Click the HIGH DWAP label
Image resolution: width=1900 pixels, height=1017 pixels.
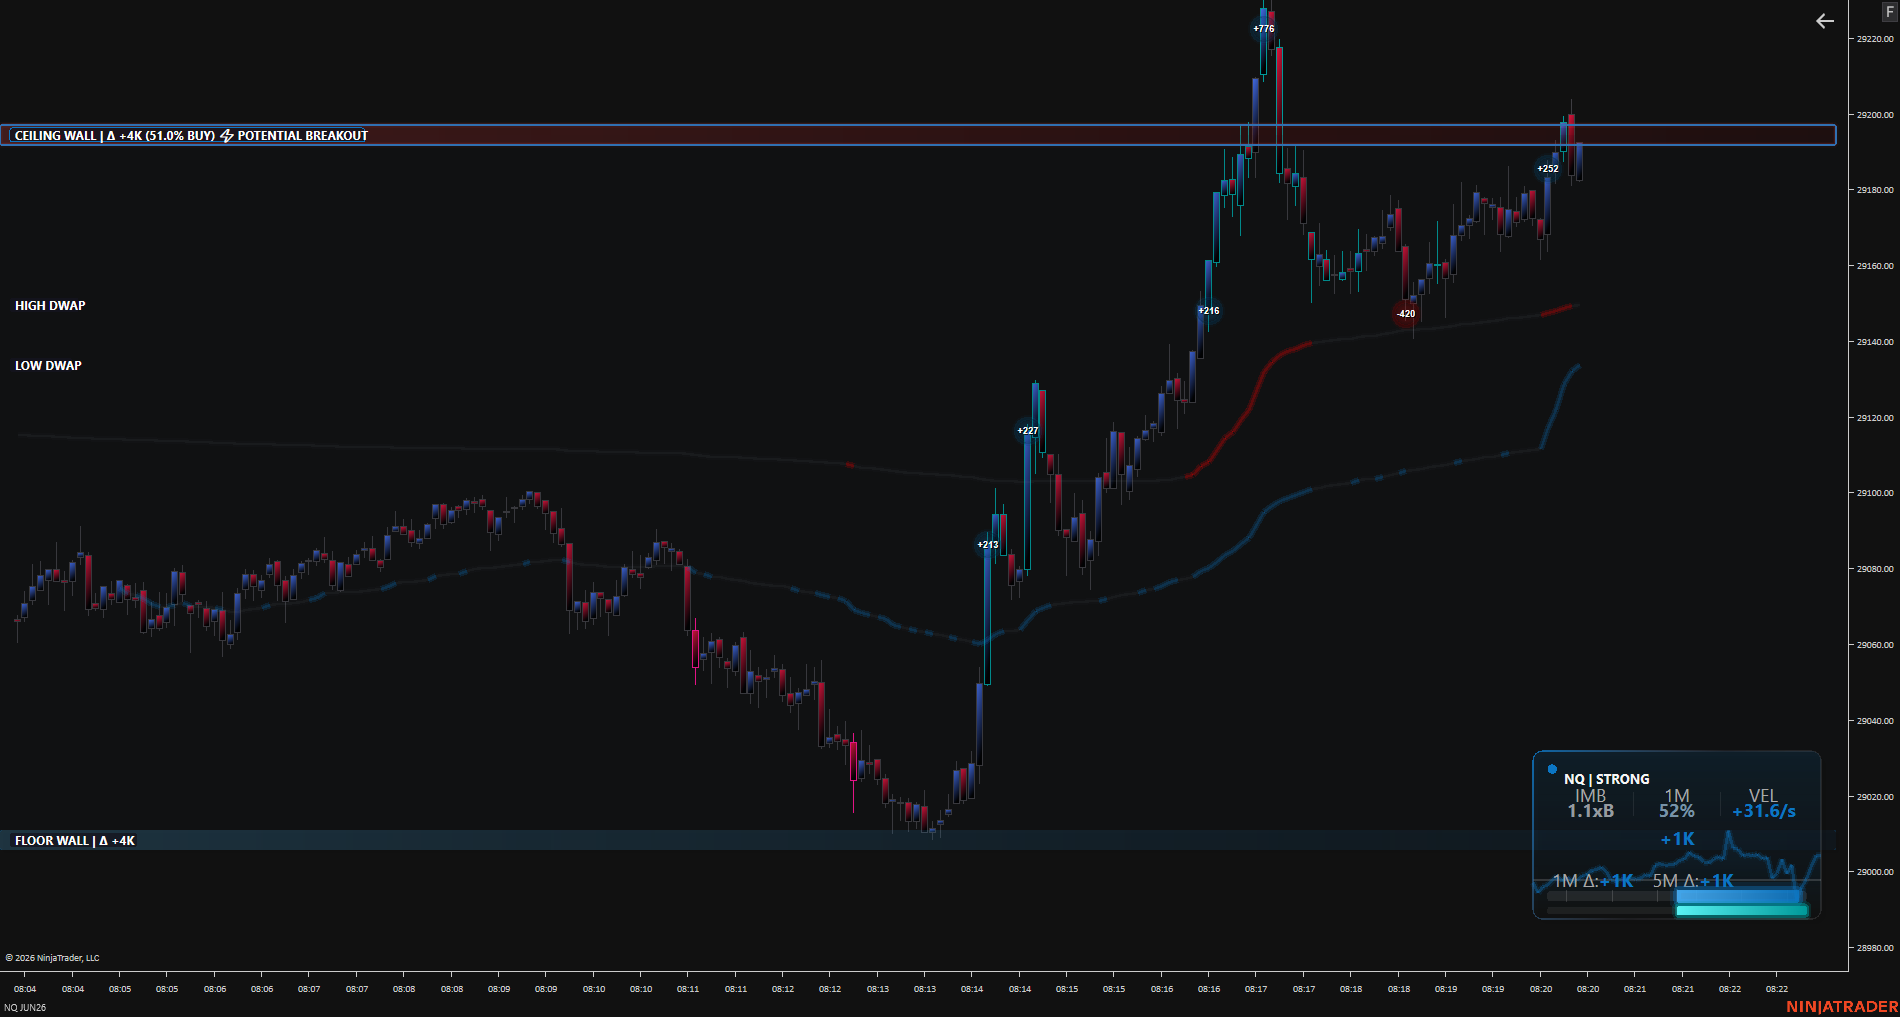pos(50,306)
